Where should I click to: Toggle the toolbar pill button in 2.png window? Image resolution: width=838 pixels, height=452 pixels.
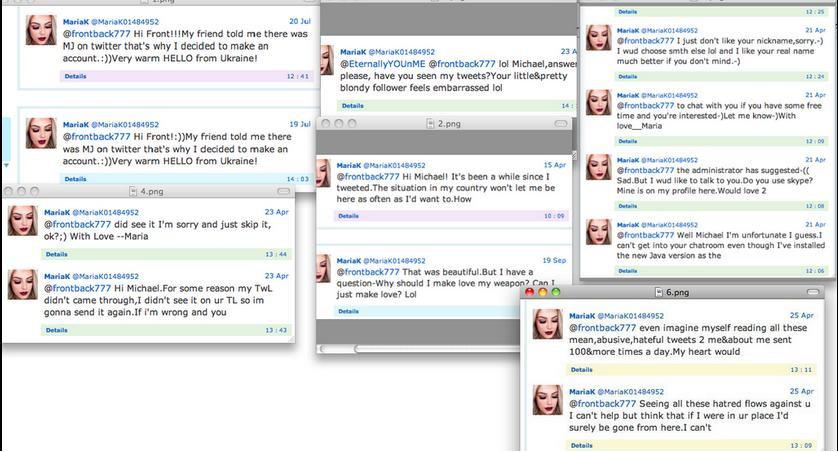(x=561, y=123)
